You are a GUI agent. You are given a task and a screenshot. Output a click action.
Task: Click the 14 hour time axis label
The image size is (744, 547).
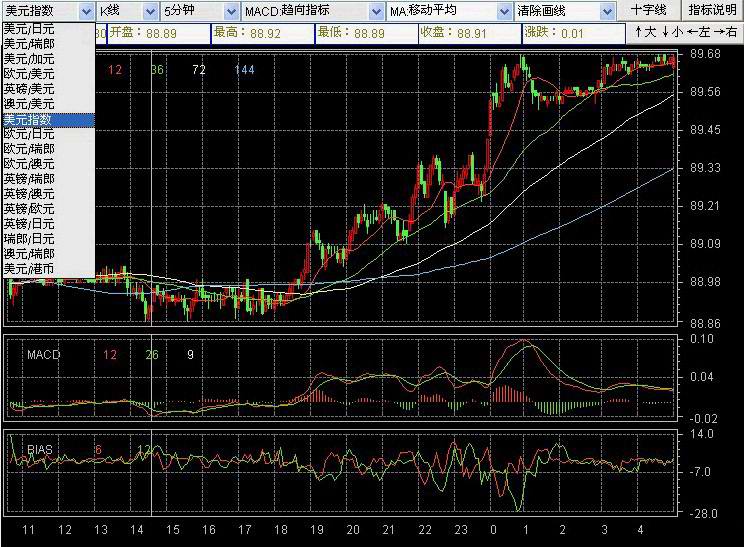(137, 530)
